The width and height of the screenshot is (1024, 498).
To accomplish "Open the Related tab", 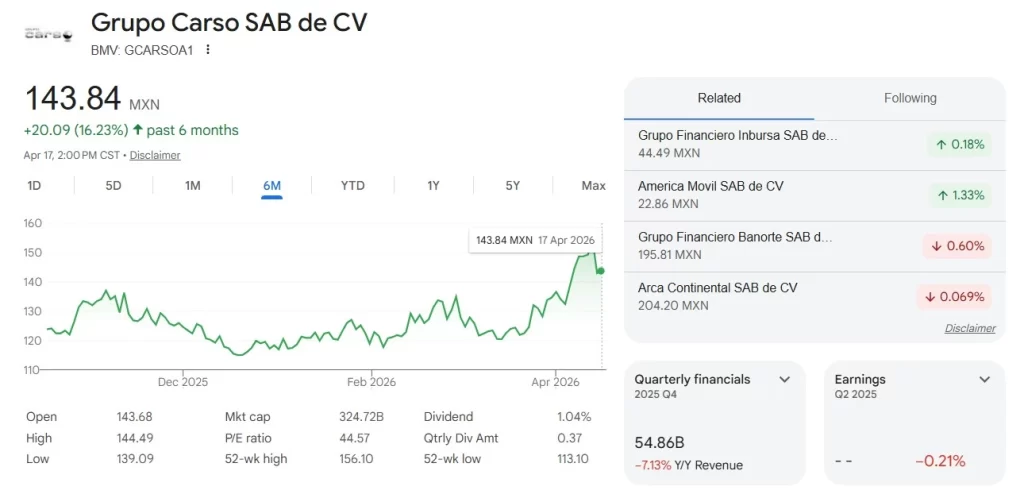I will pos(719,98).
